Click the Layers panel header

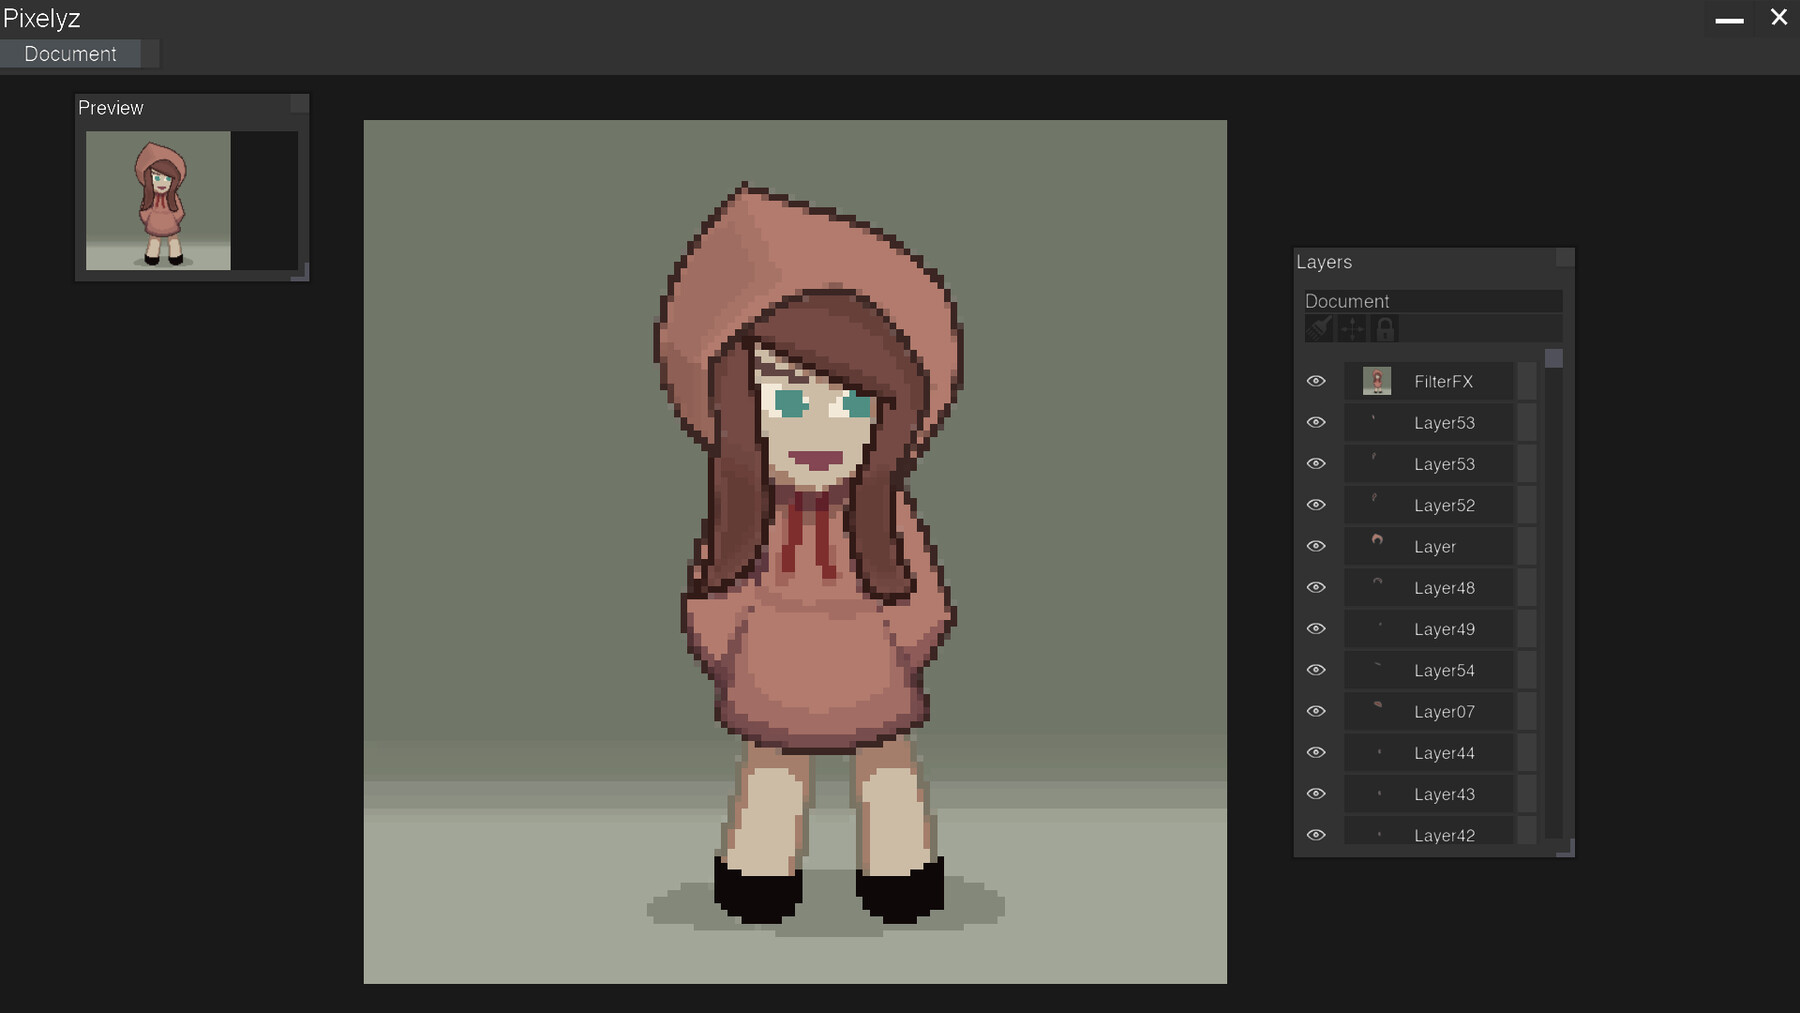point(1325,261)
